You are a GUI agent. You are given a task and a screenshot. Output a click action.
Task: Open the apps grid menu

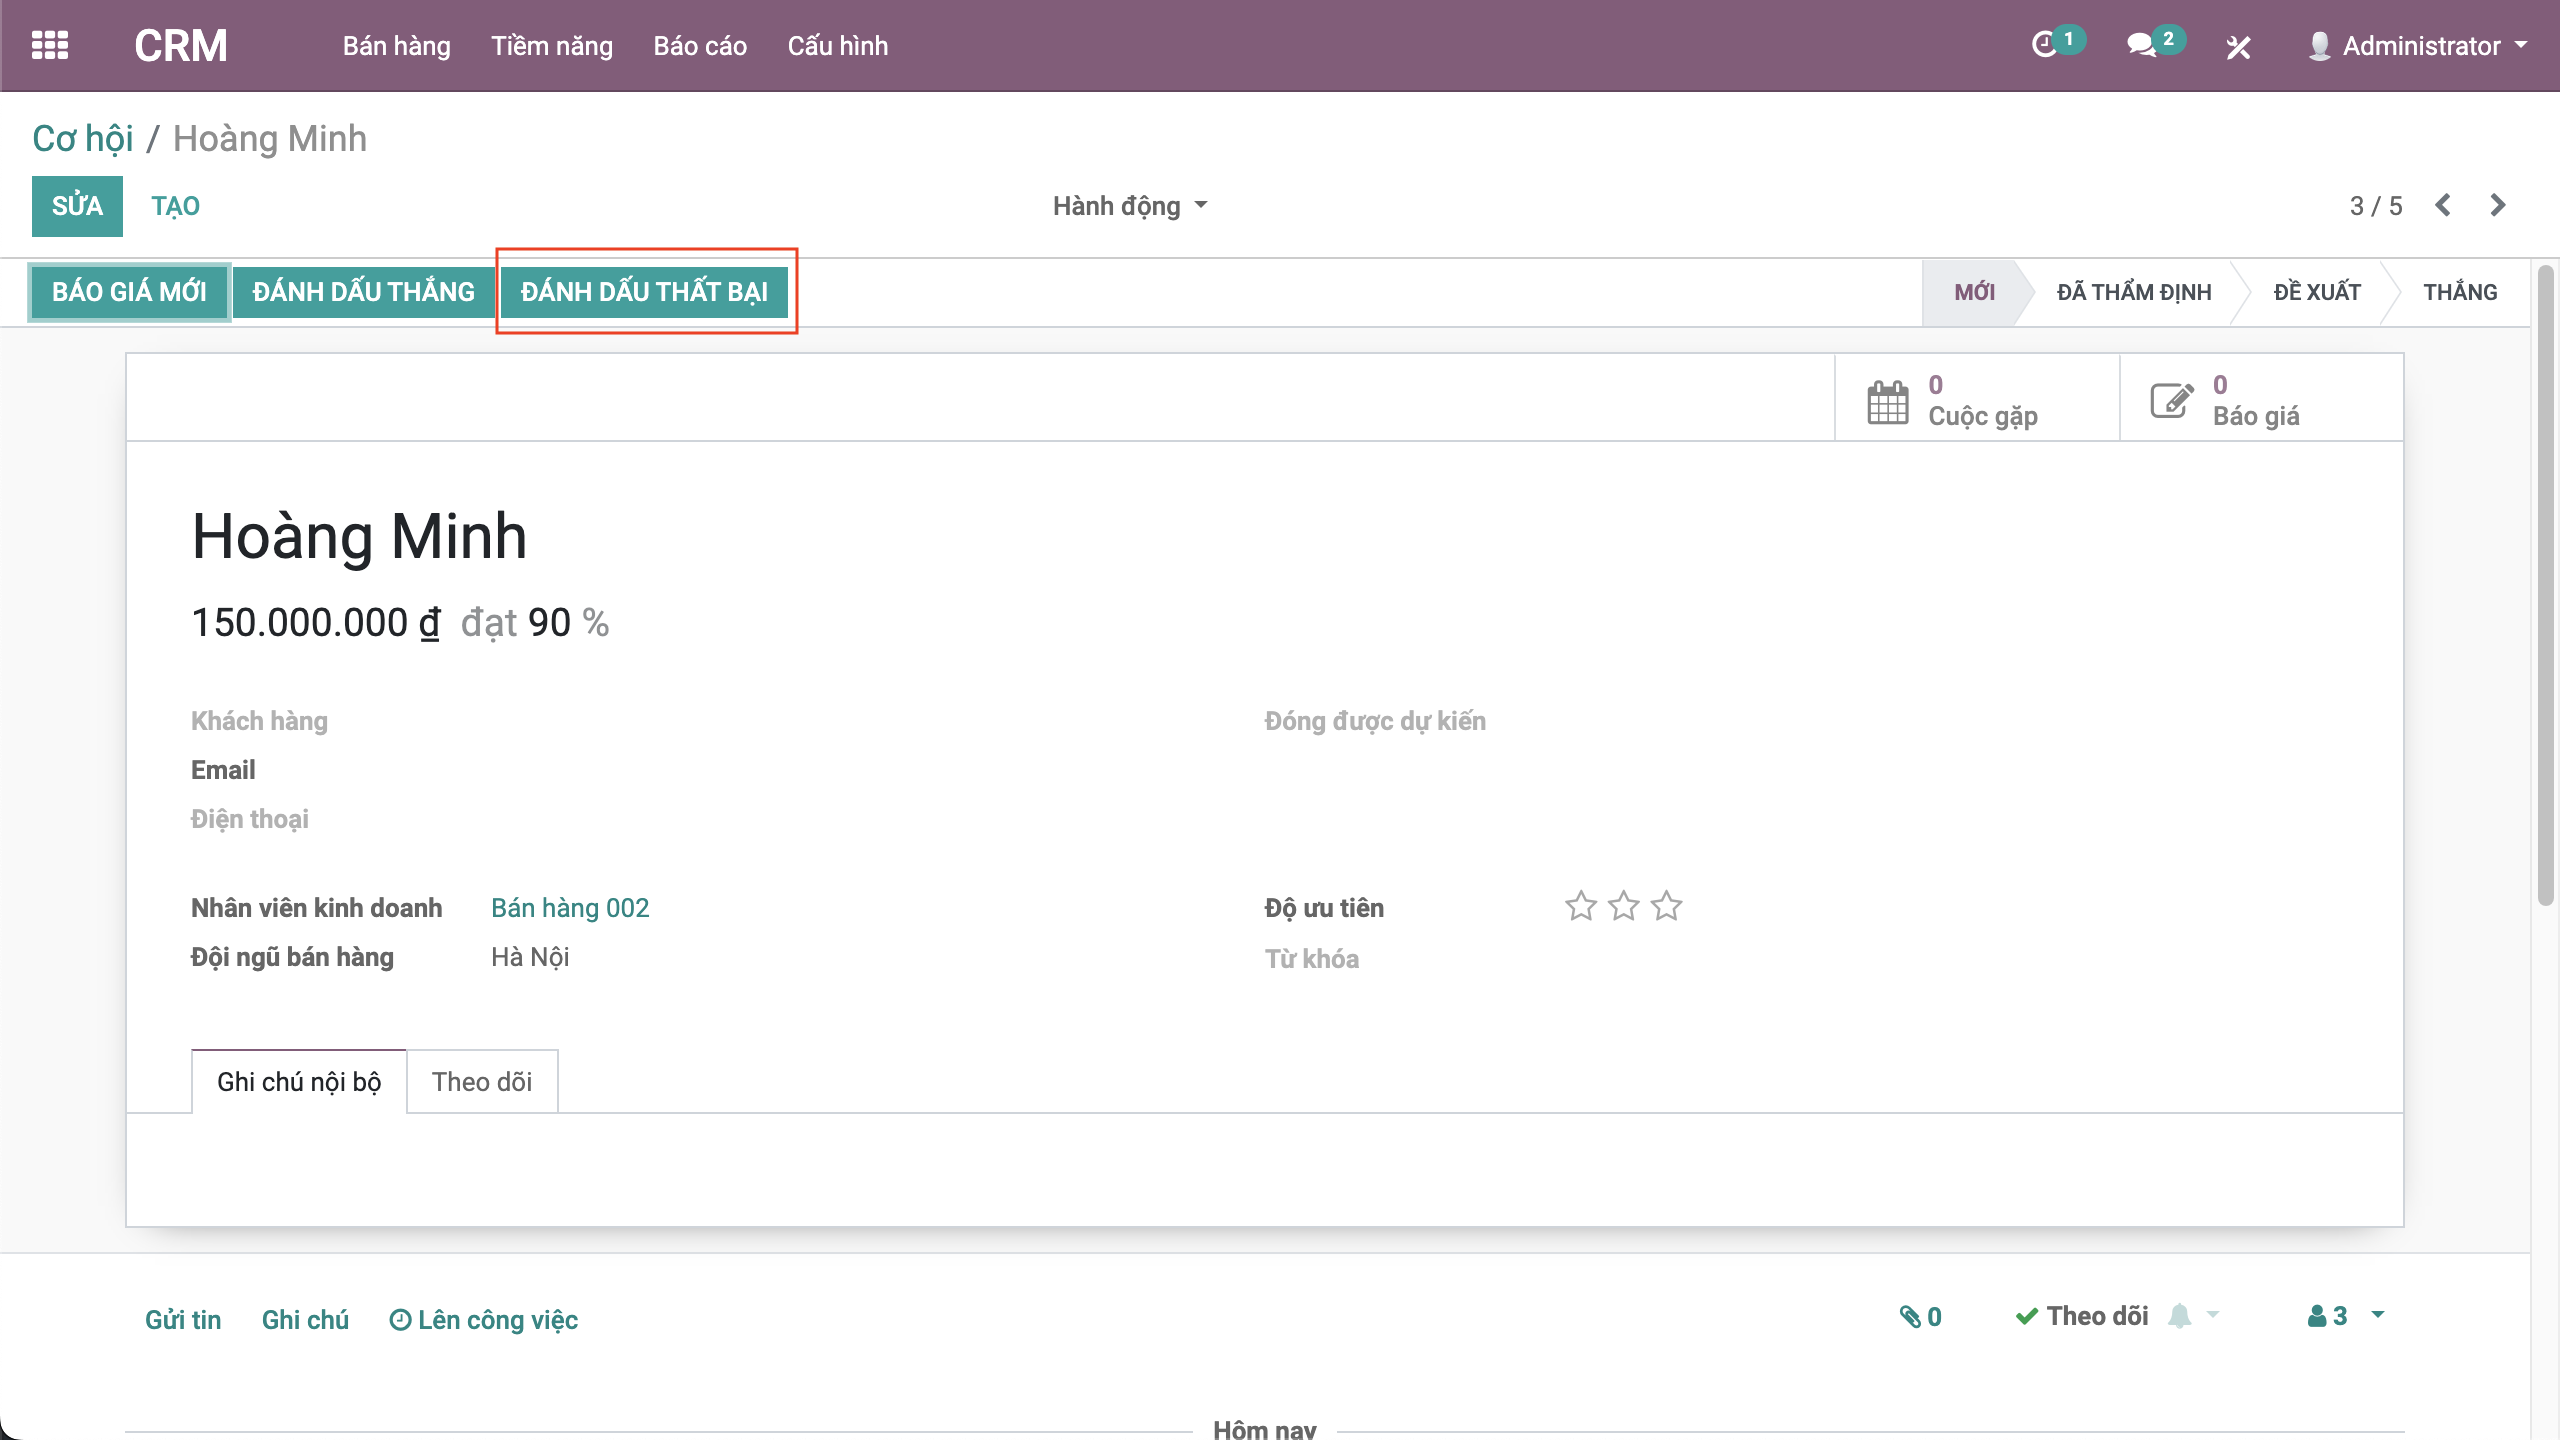[50, 45]
